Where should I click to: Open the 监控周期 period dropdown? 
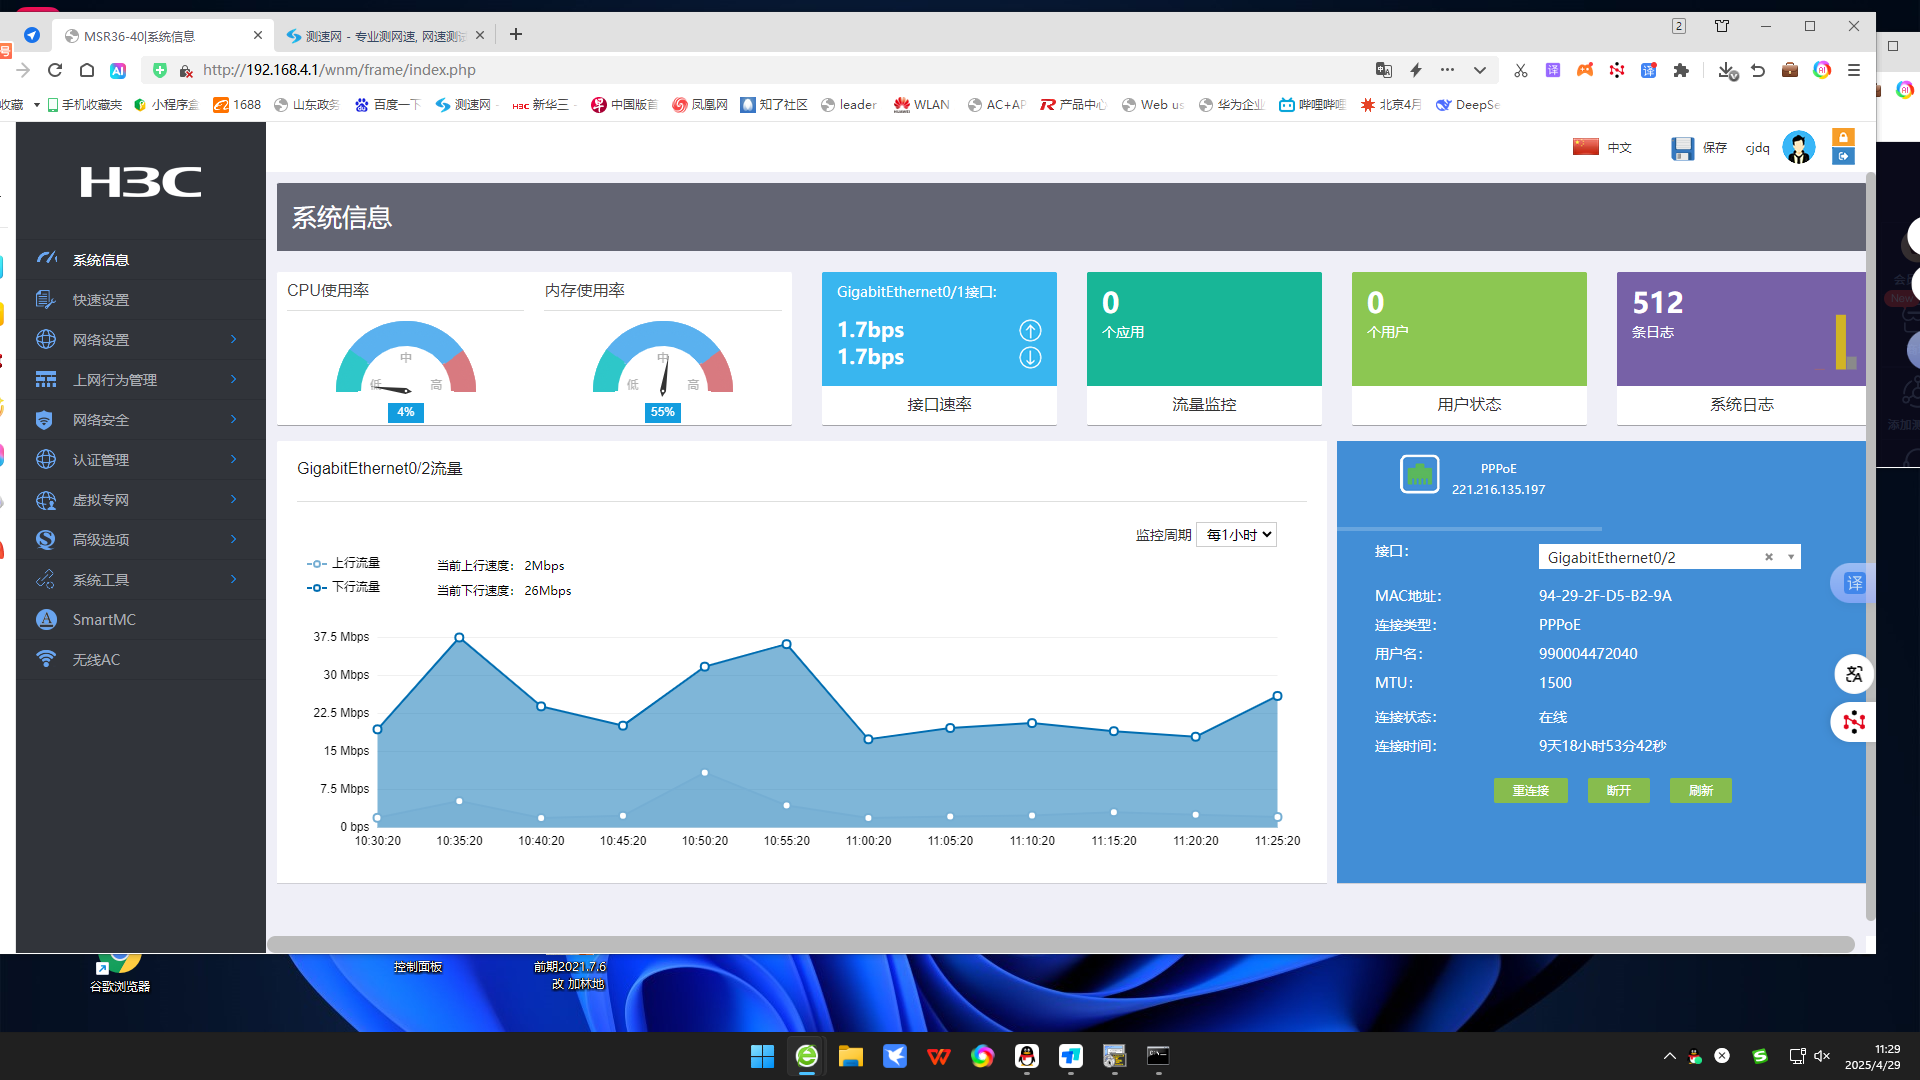point(1237,535)
